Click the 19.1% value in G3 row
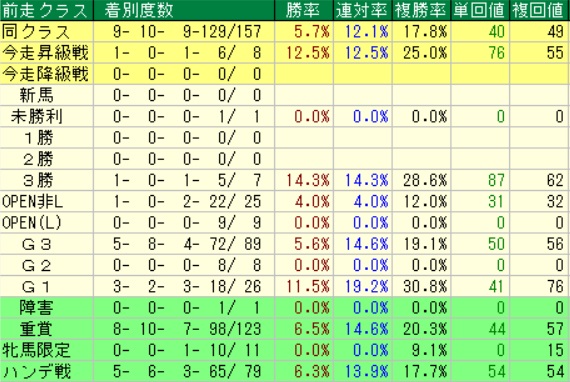This screenshot has width=570, height=382. point(422,244)
